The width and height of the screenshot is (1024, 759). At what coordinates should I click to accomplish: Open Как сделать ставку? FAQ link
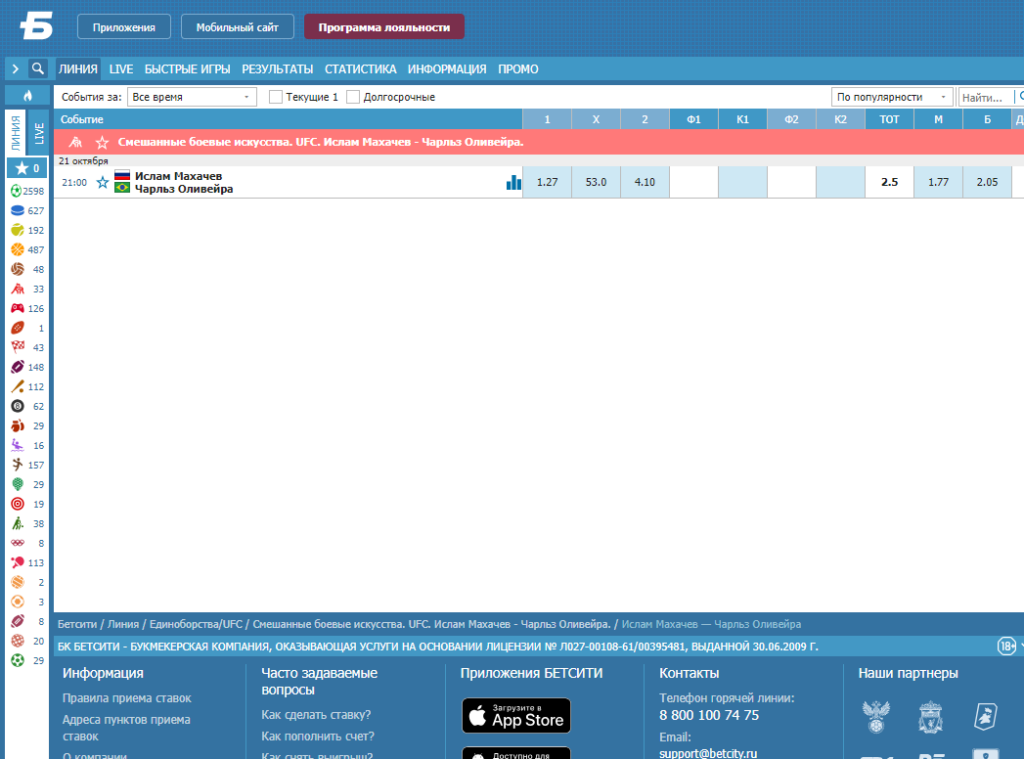click(x=316, y=715)
